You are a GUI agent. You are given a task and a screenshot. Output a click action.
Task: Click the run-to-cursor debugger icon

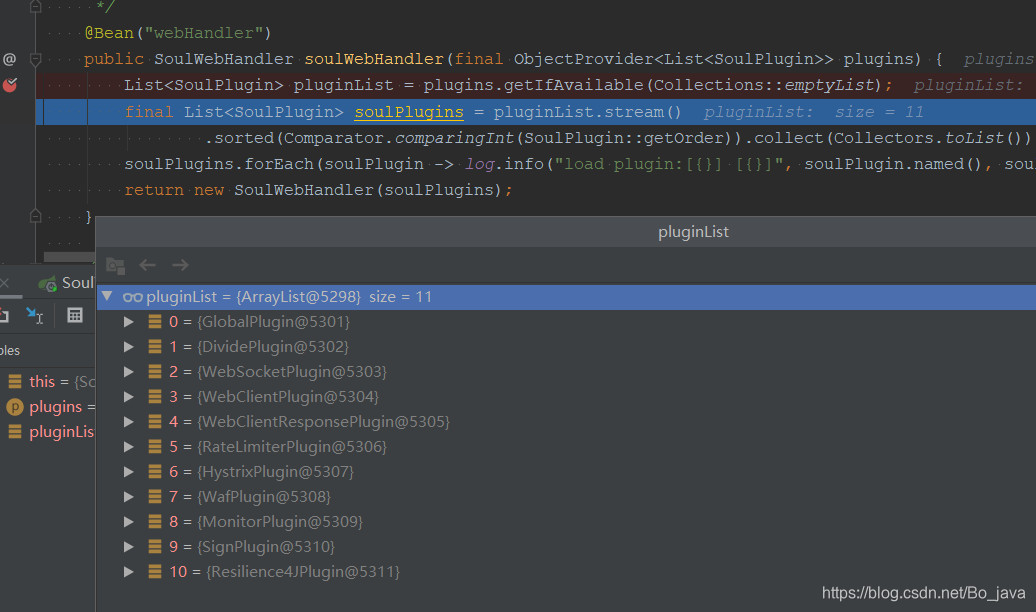(x=34, y=316)
